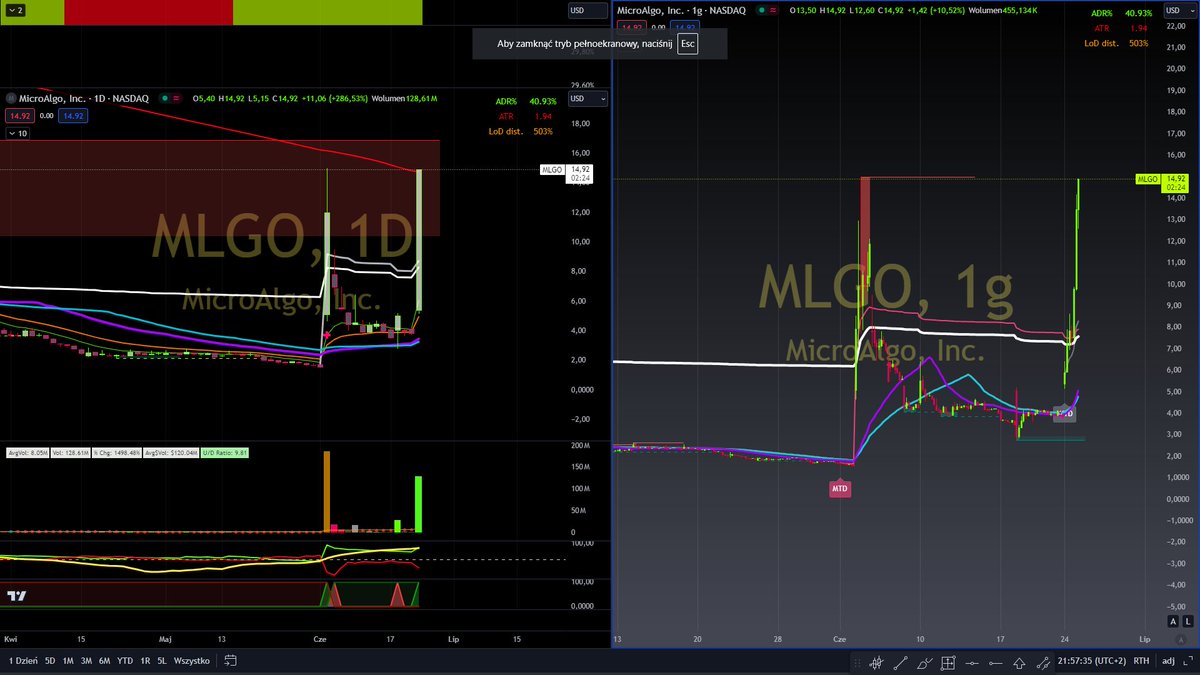Select the parallel channel drawing tool

pos(1044,662)
